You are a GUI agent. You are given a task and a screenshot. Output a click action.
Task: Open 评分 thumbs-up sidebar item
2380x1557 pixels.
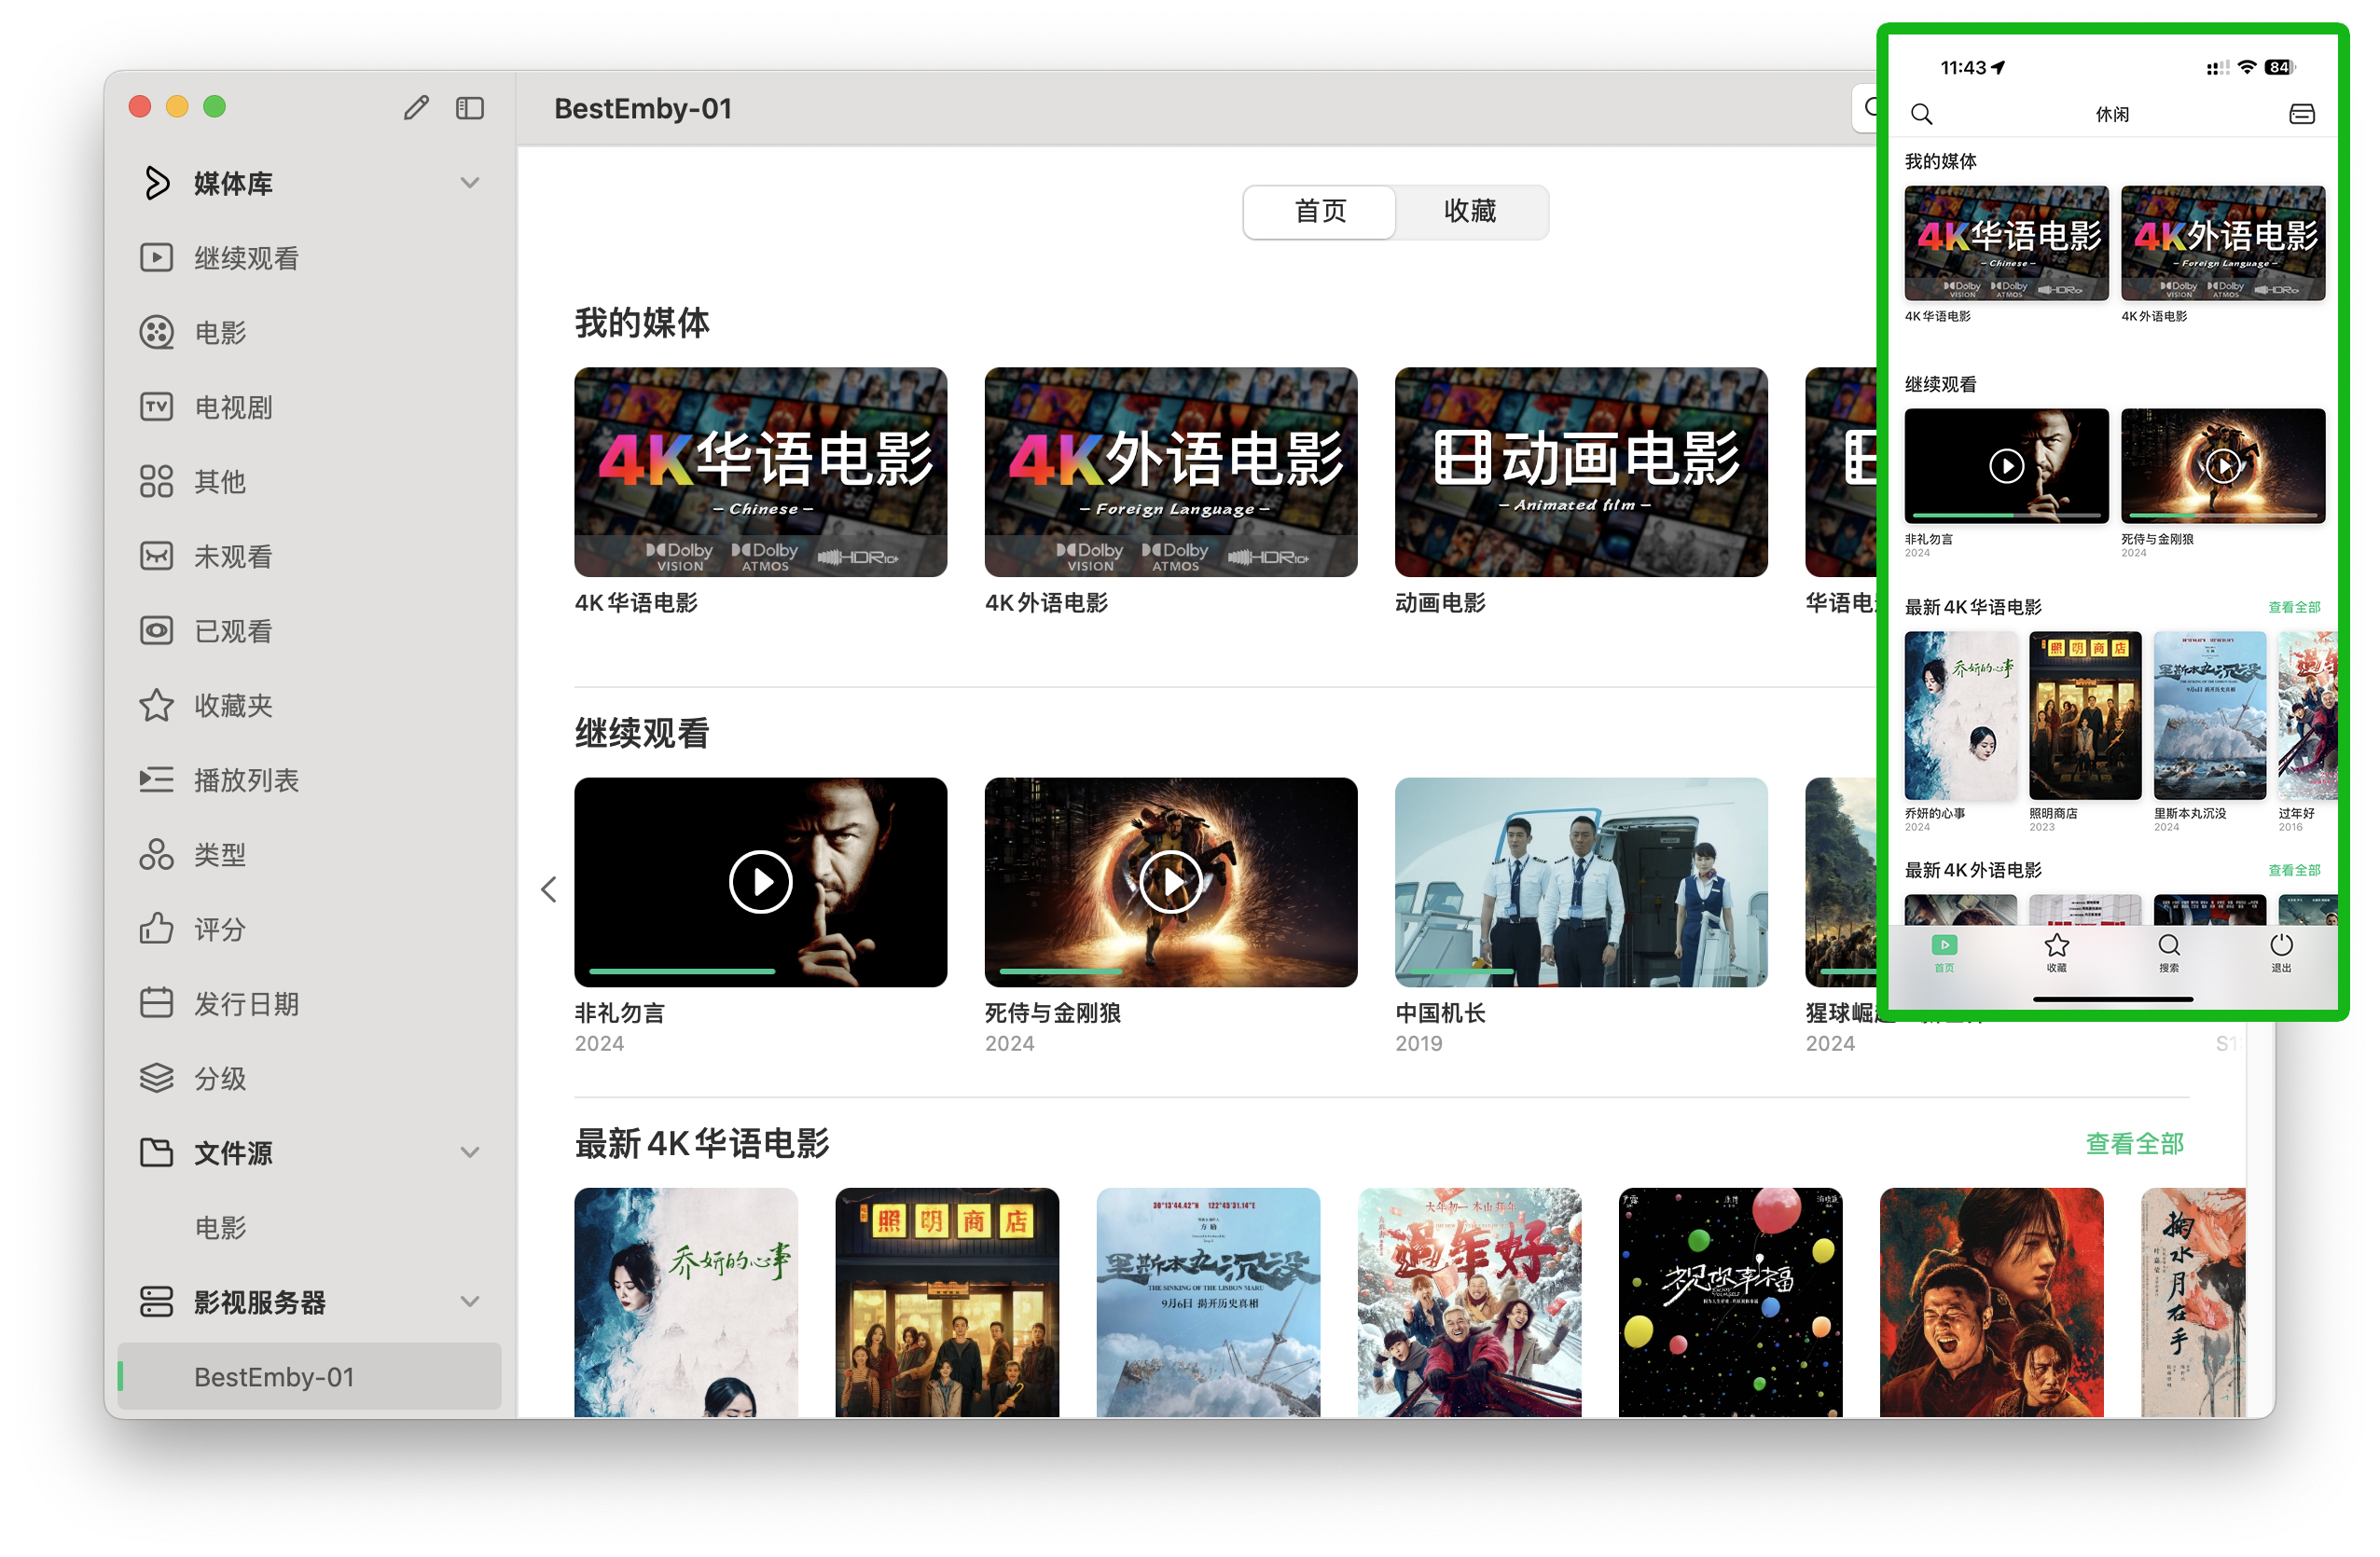click(x=219, y=930)
